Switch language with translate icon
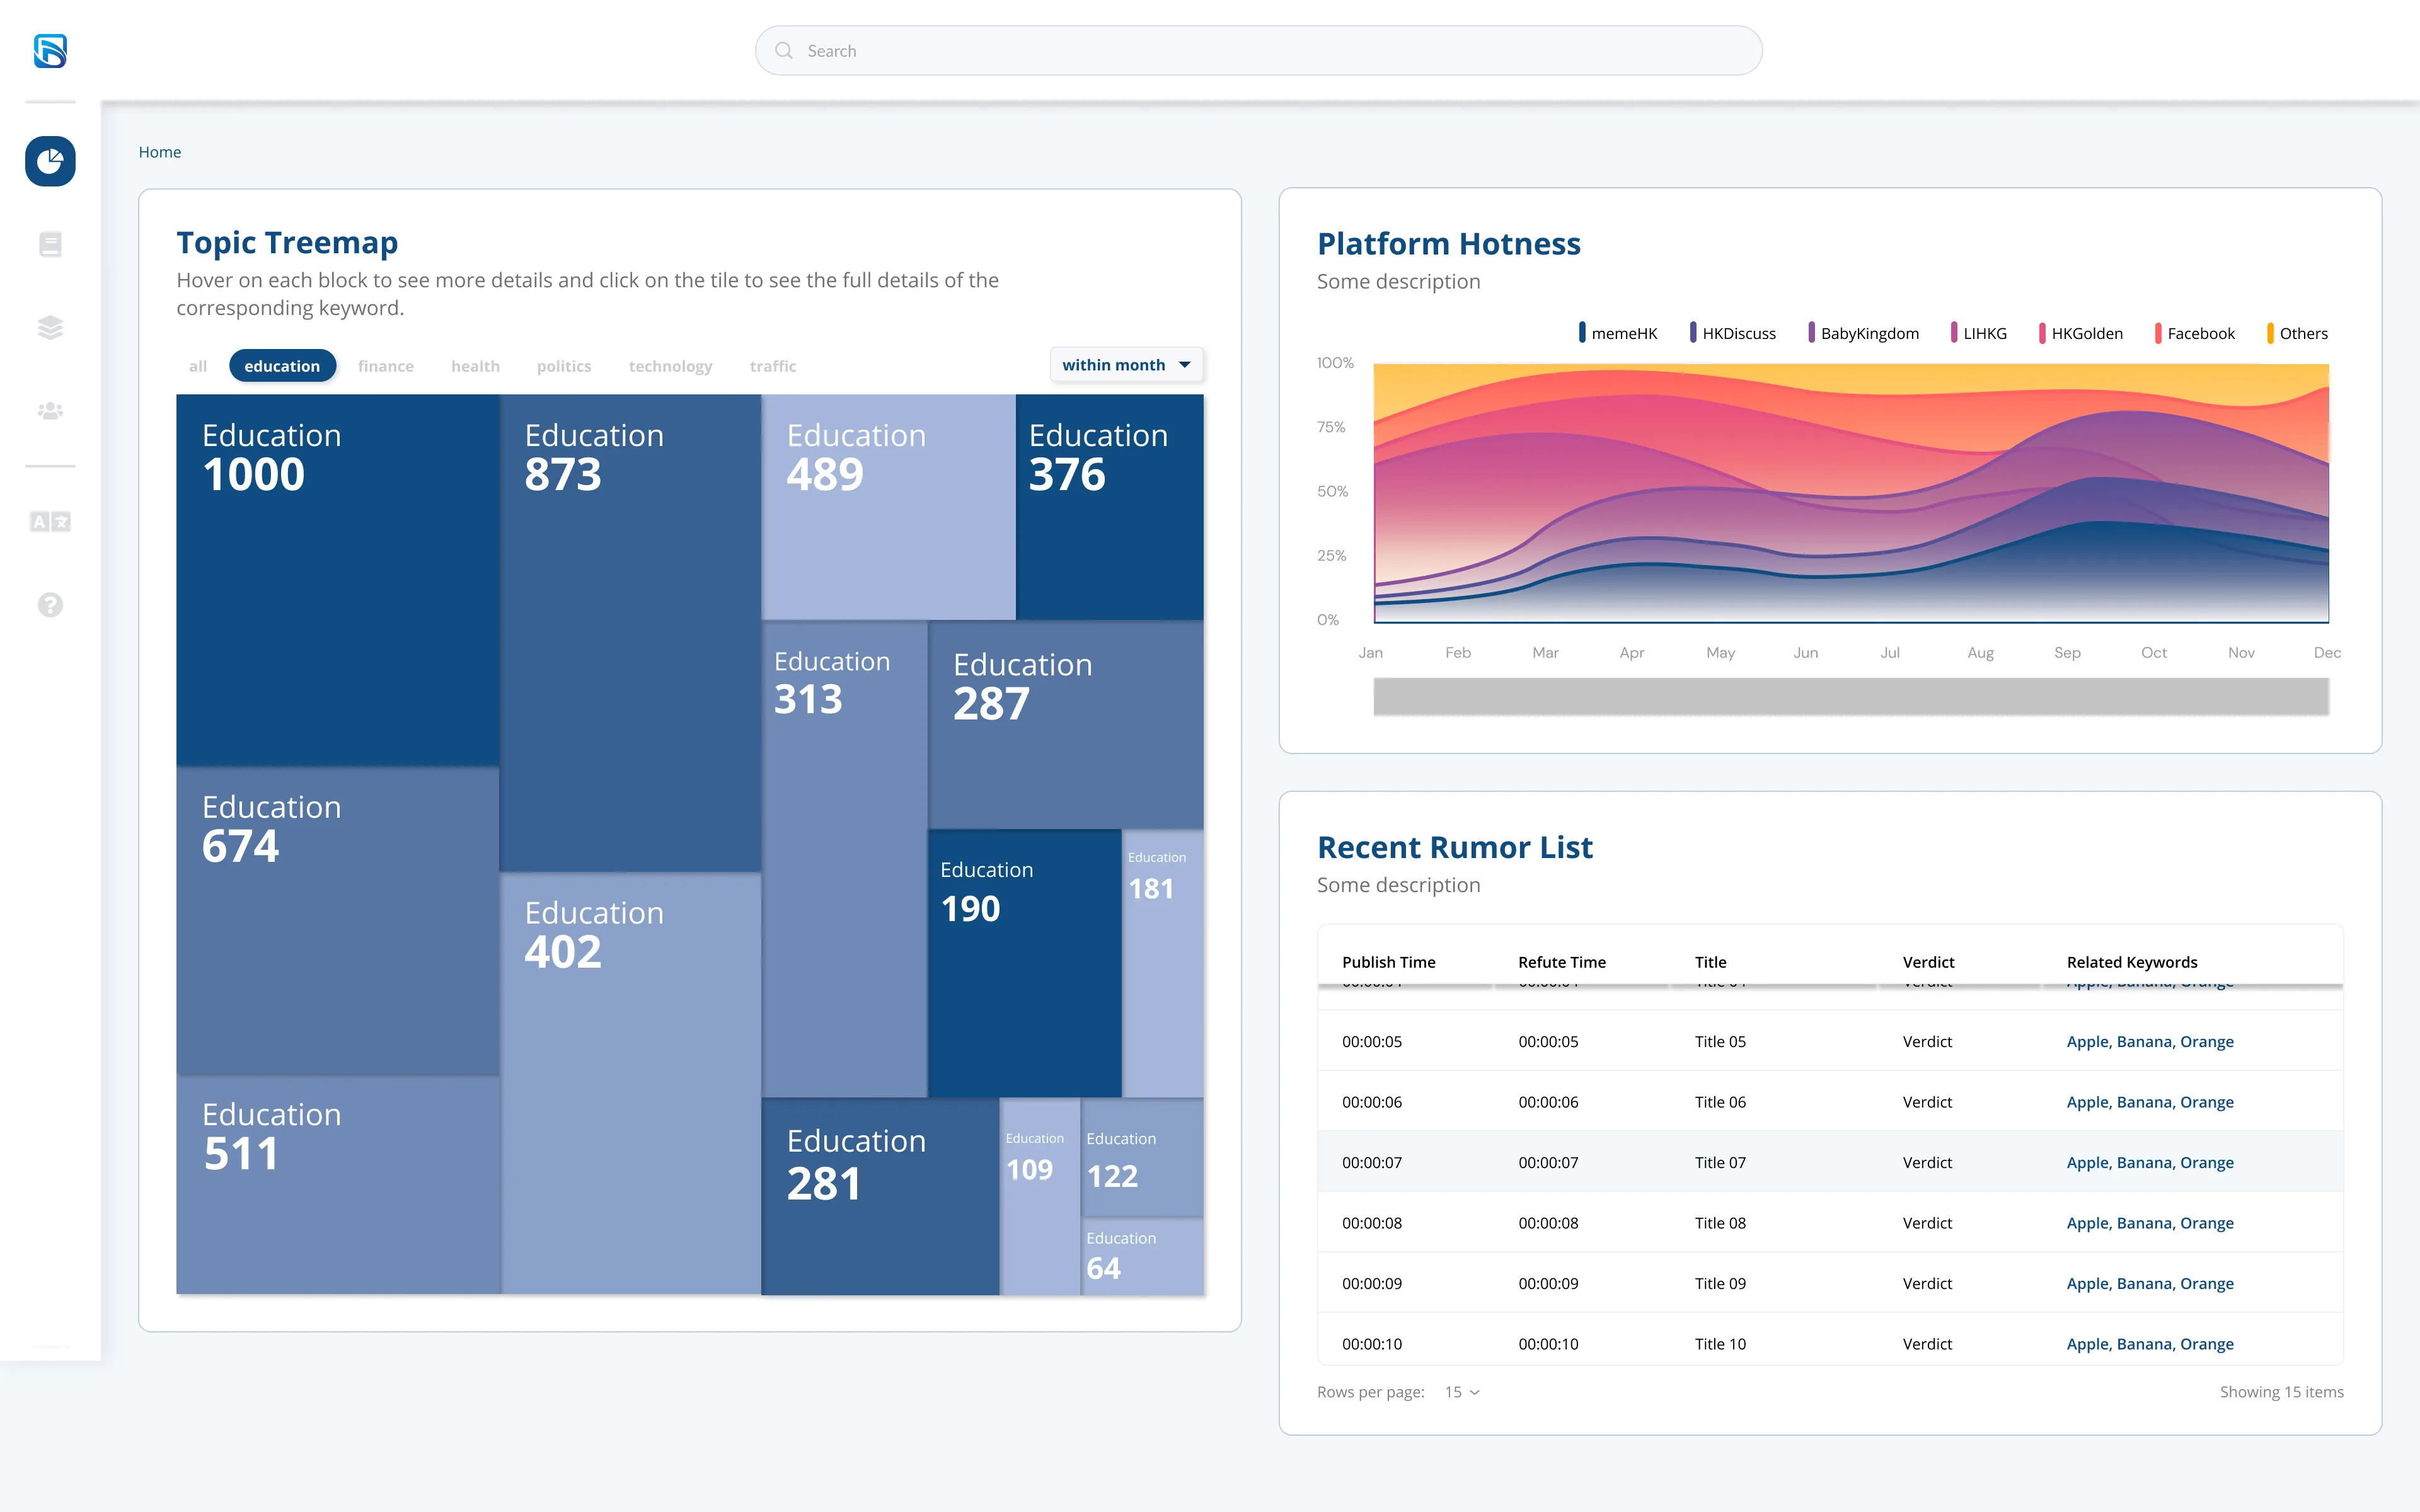 pyautogui.click(x=50, y=521)
